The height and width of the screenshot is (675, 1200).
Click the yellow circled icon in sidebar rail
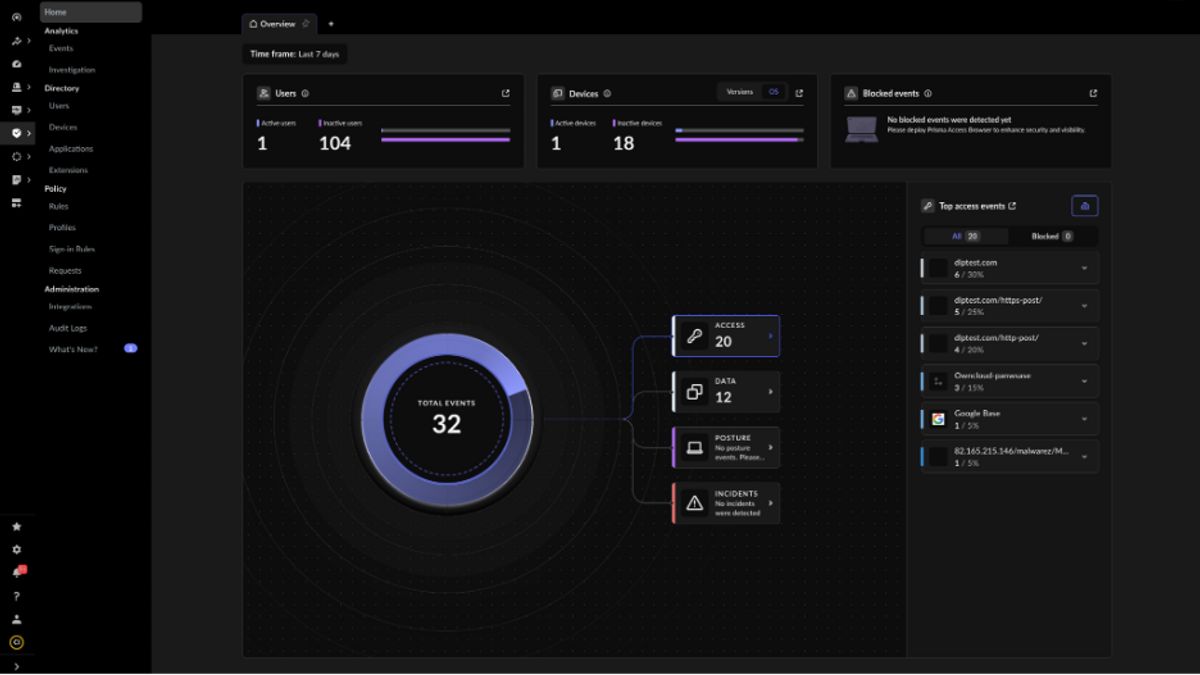(x=16, y=643)
